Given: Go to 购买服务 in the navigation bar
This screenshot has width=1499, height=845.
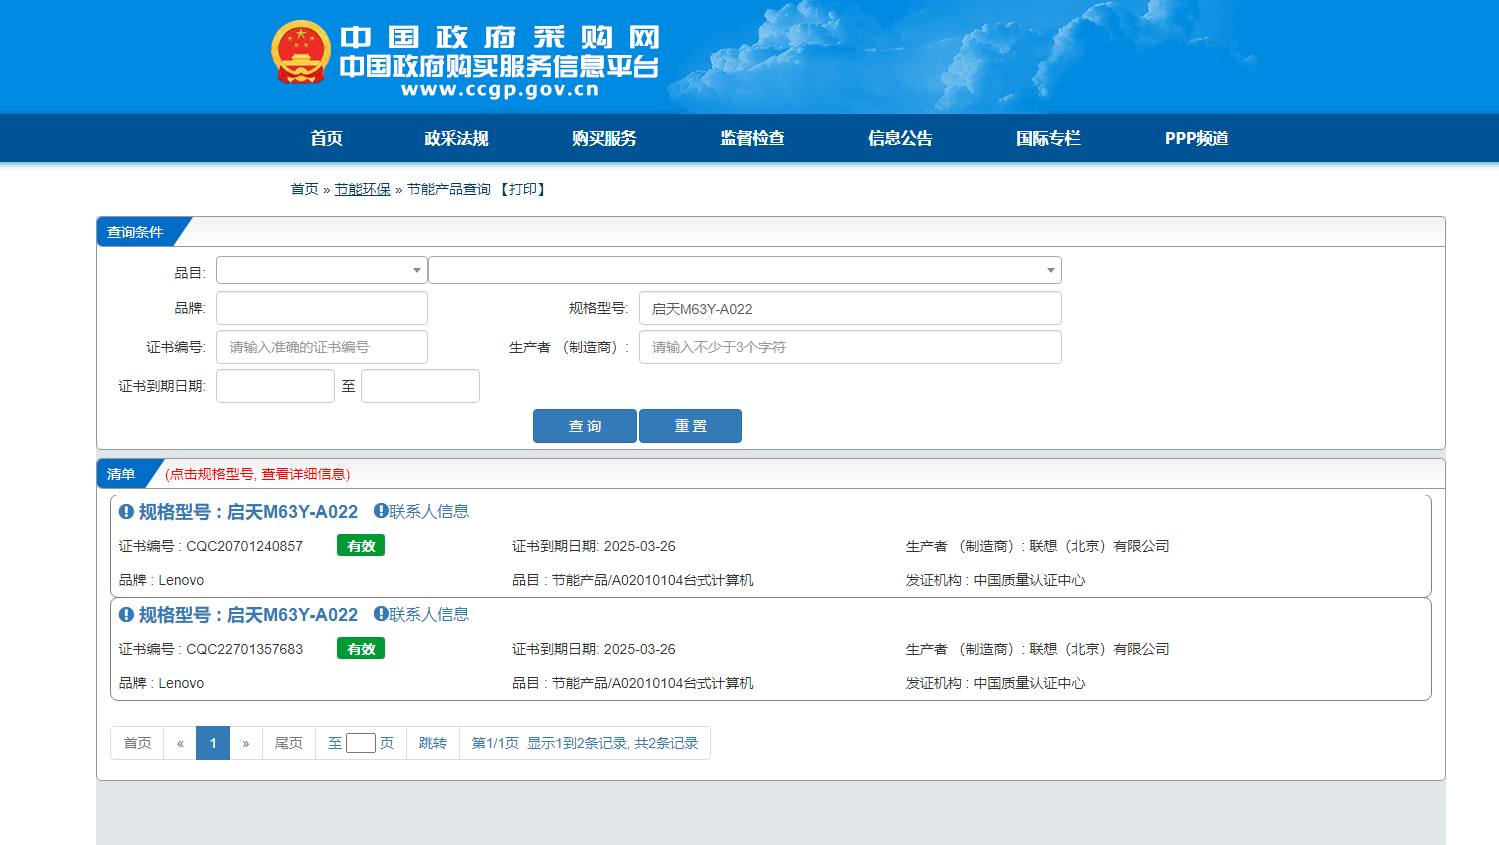Looking at the screenshot, I should pyautogui.click(x=604, y=138).
